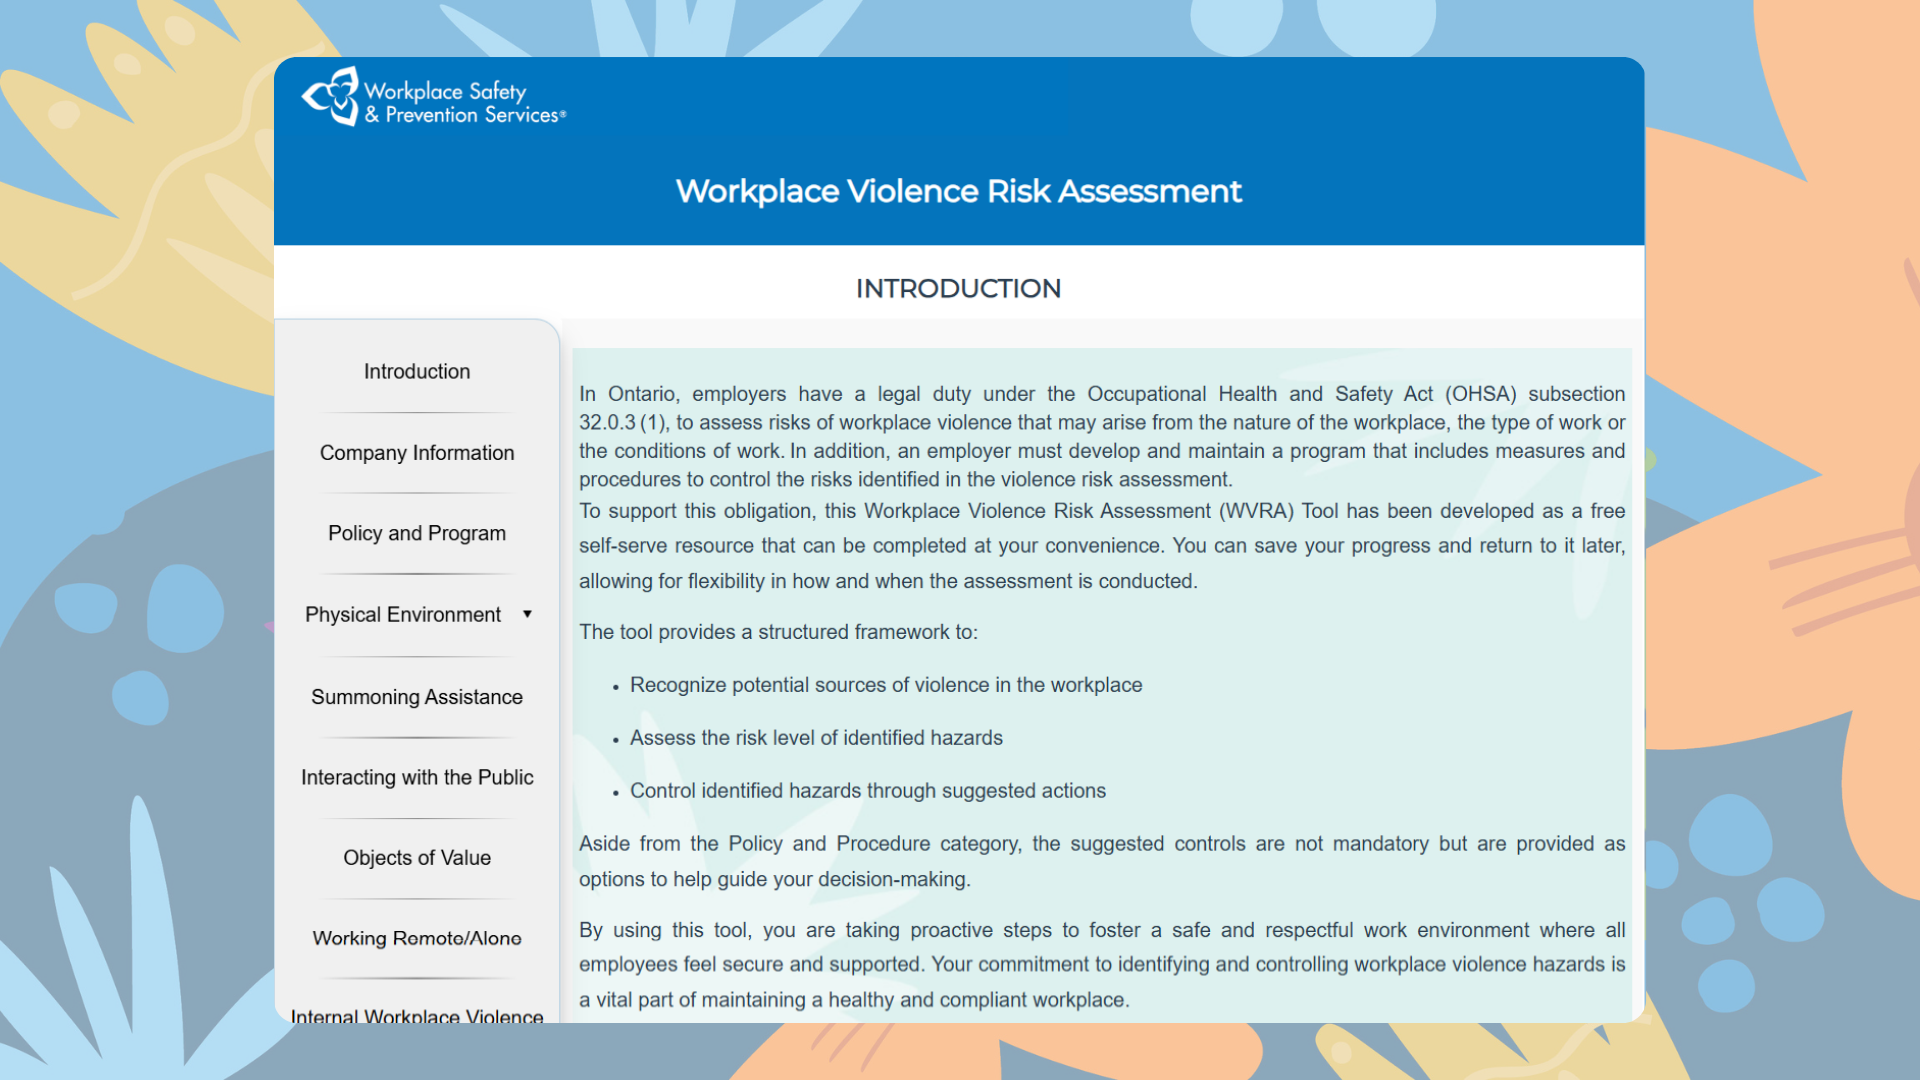Expand the Physical Environment dropdown arrow
The height and width of the screenshot is (1080, 1920).
tap(528, 614)
